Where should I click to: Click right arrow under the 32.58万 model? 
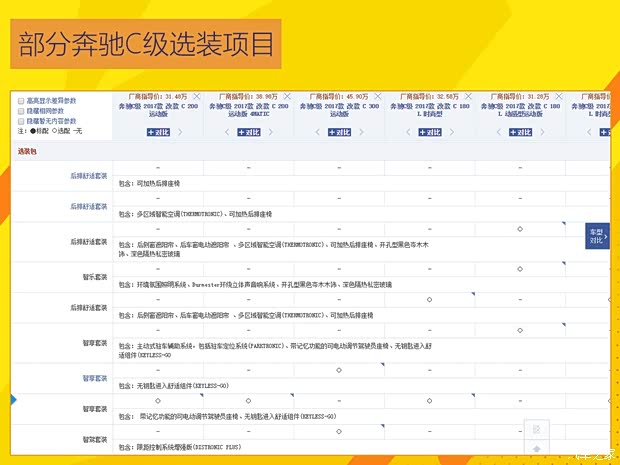(x=452, y=132)
